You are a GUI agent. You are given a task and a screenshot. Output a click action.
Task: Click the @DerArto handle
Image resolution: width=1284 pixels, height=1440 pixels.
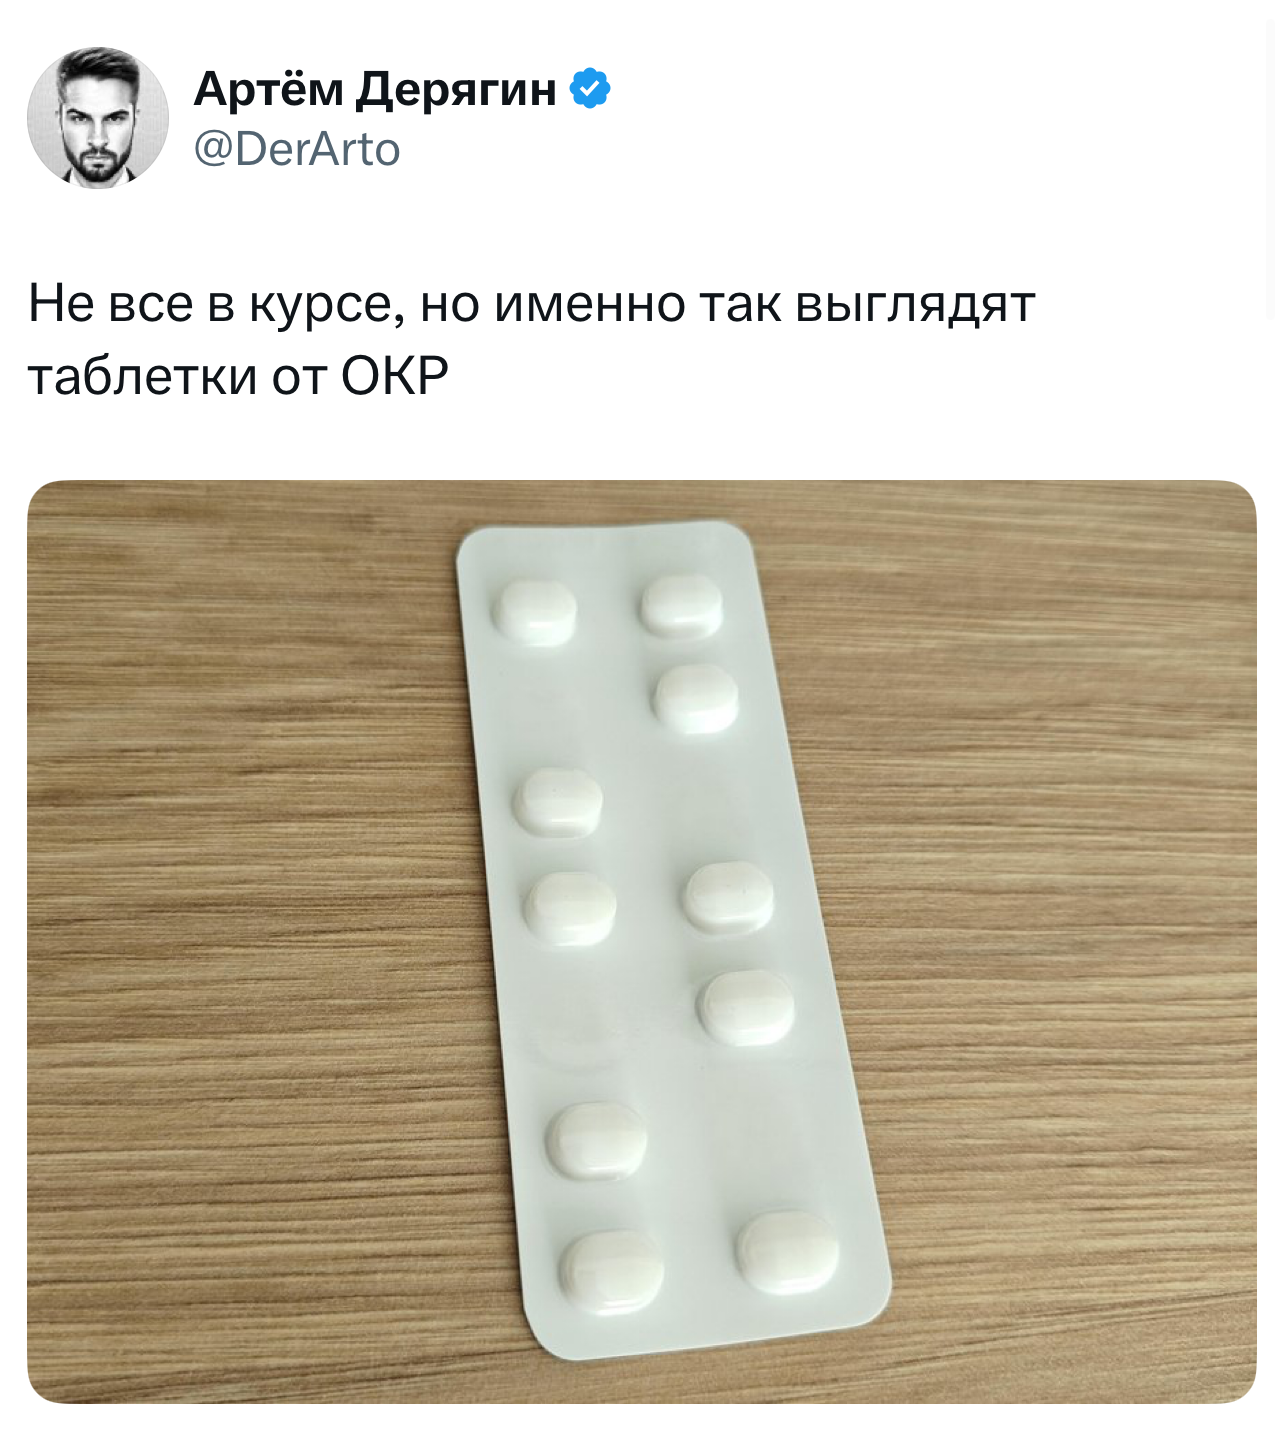coord(297,150)
